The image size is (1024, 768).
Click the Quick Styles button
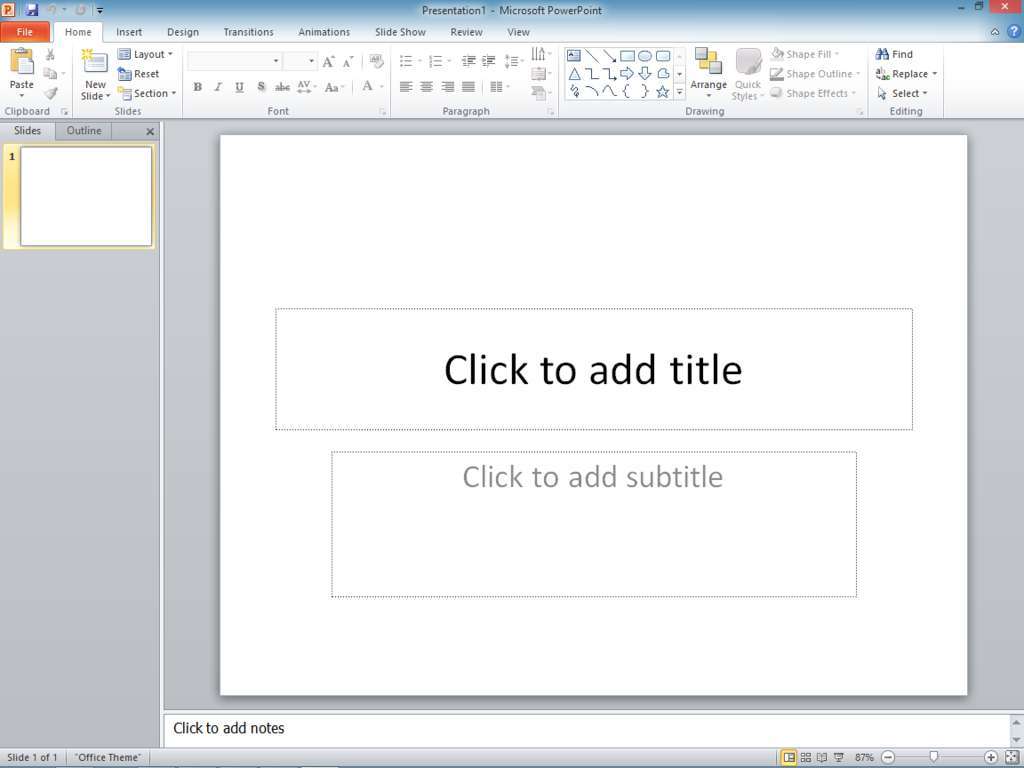748,74
